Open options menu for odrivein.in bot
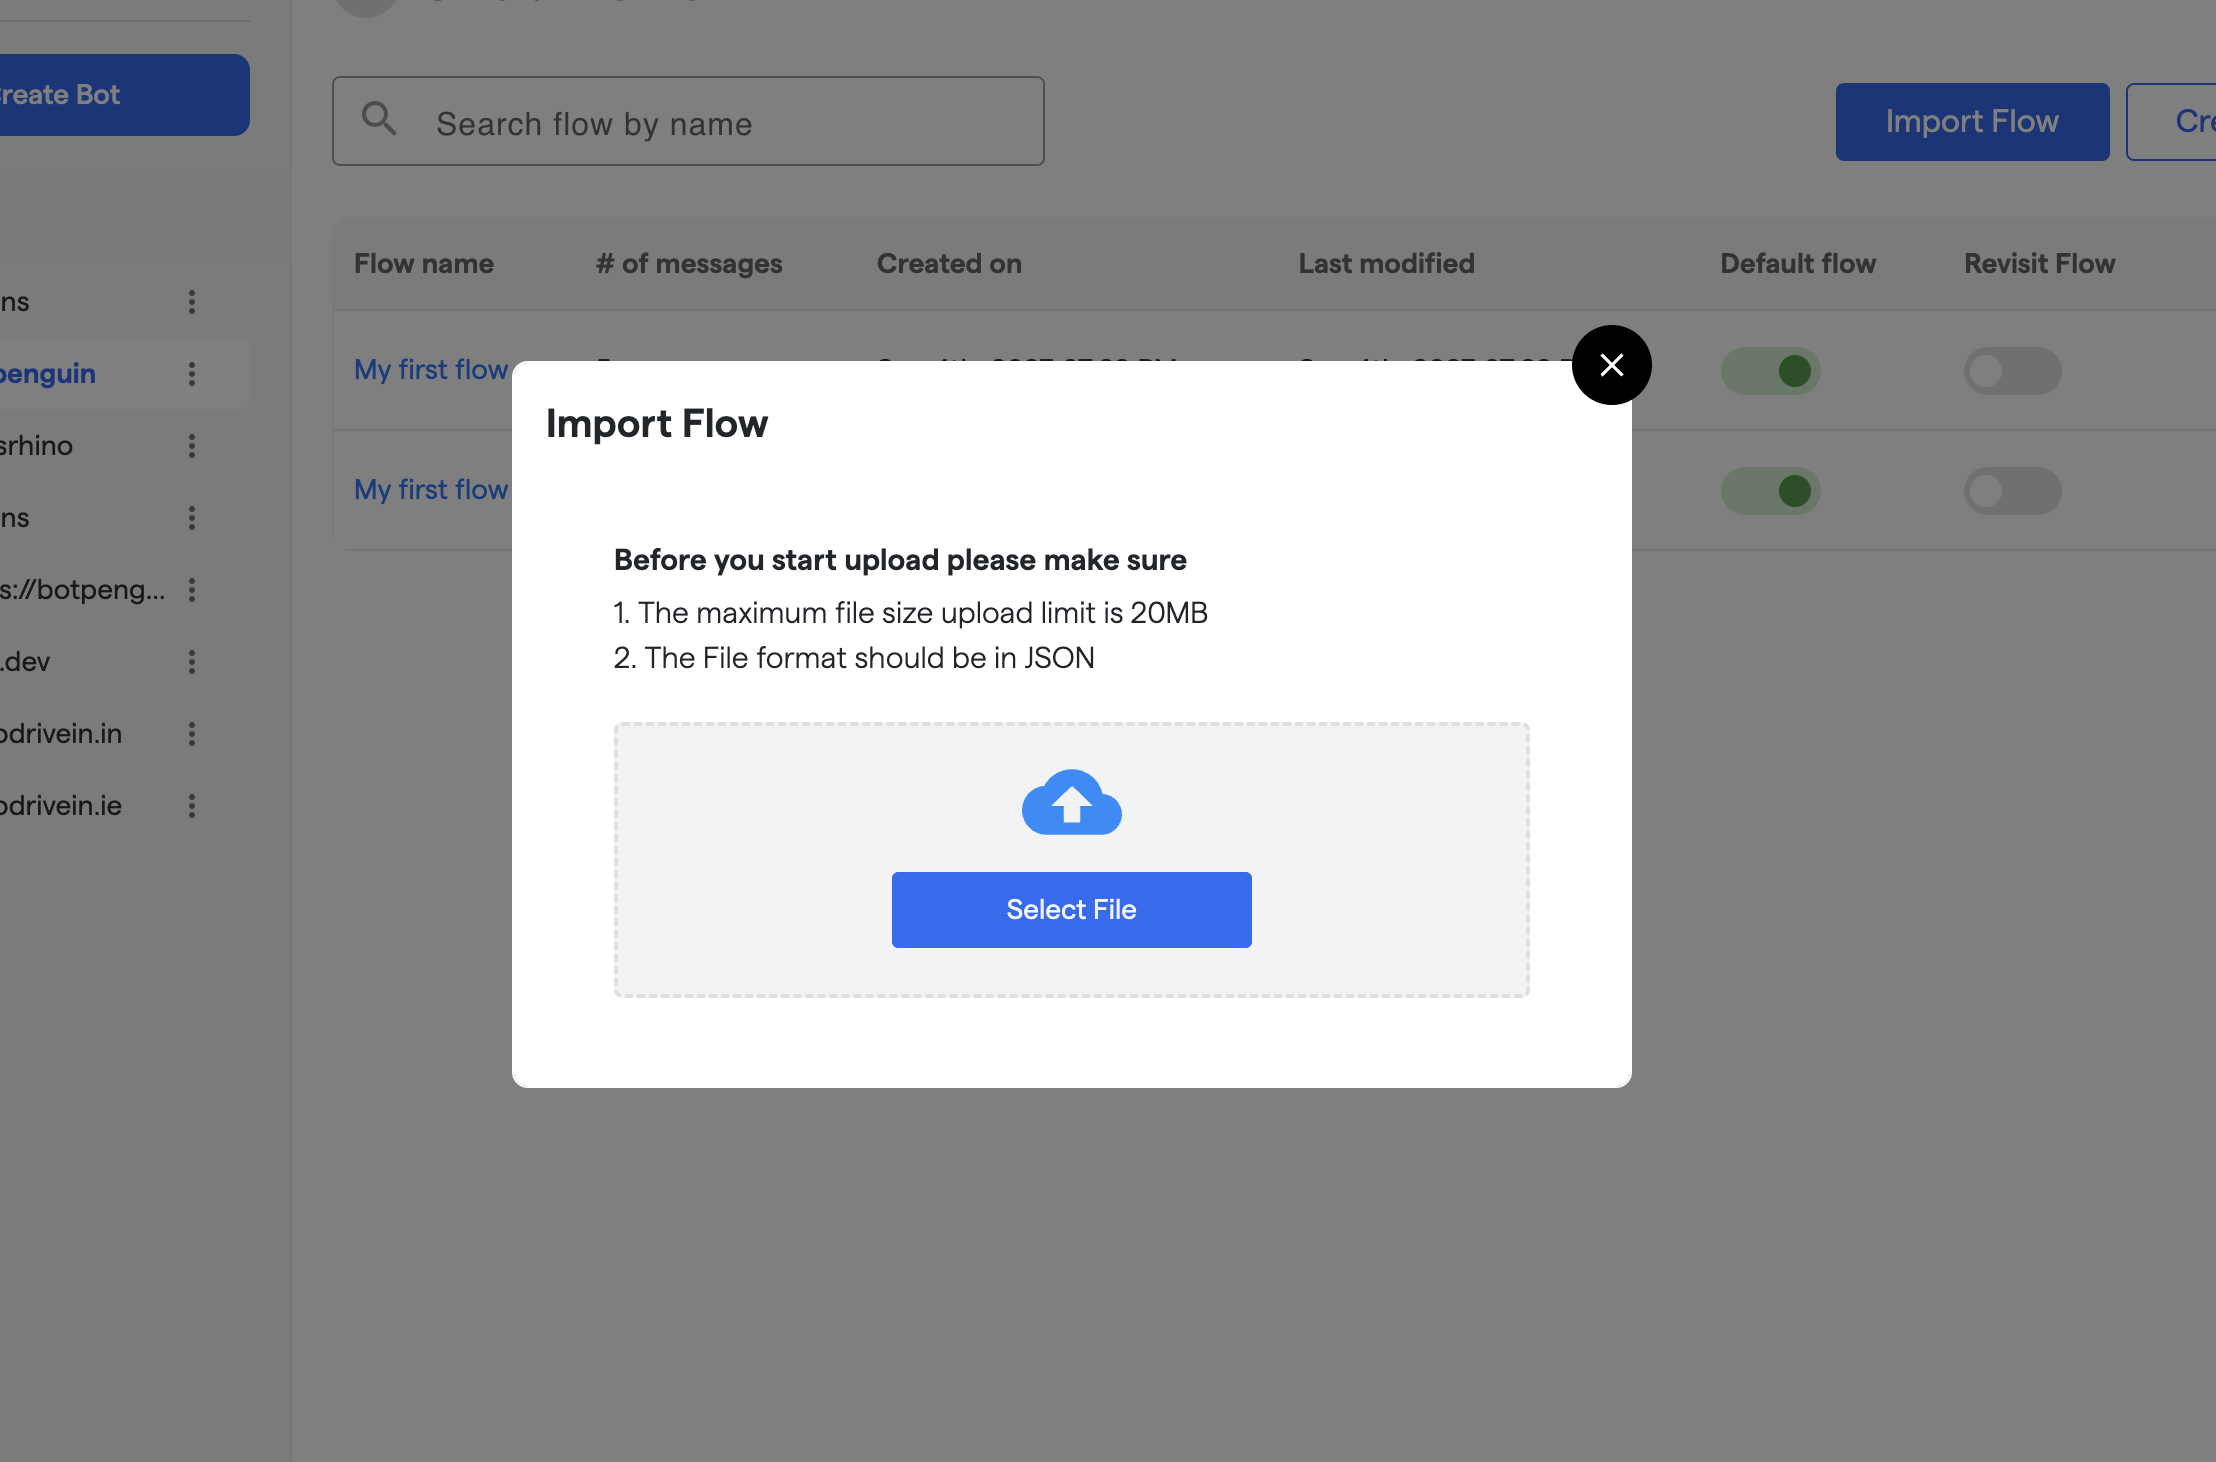The height and width of the screenshot is (1462, 2216). [x=192, y=734]
